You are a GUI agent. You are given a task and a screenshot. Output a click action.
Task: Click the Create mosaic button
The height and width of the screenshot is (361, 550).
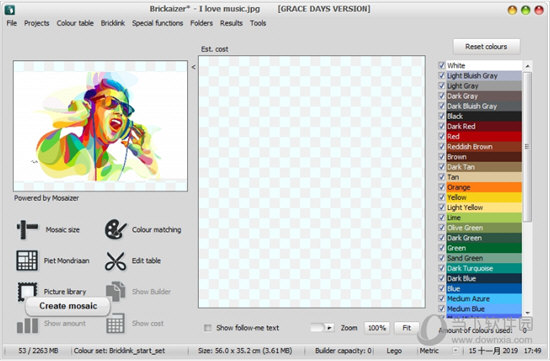tap(68, 306)
